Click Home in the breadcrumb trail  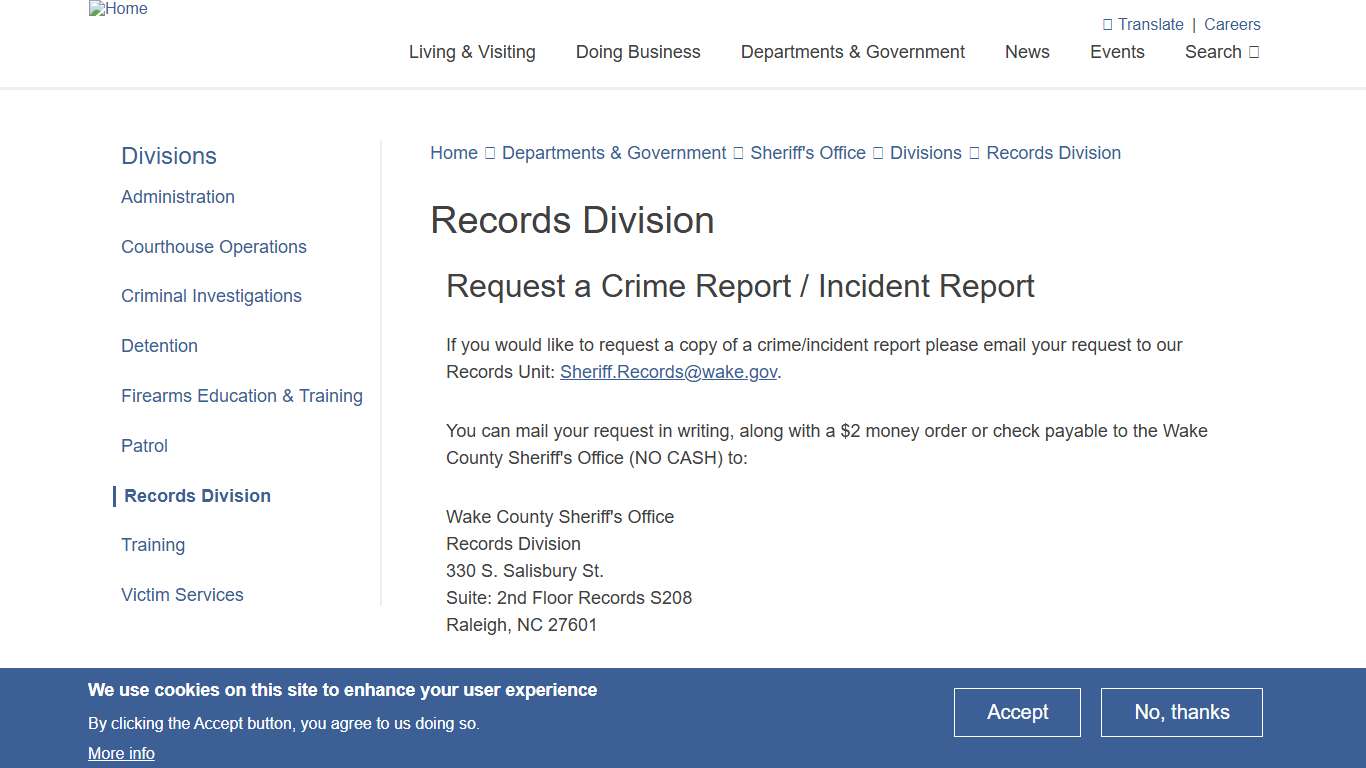click(x=453, y=152)
